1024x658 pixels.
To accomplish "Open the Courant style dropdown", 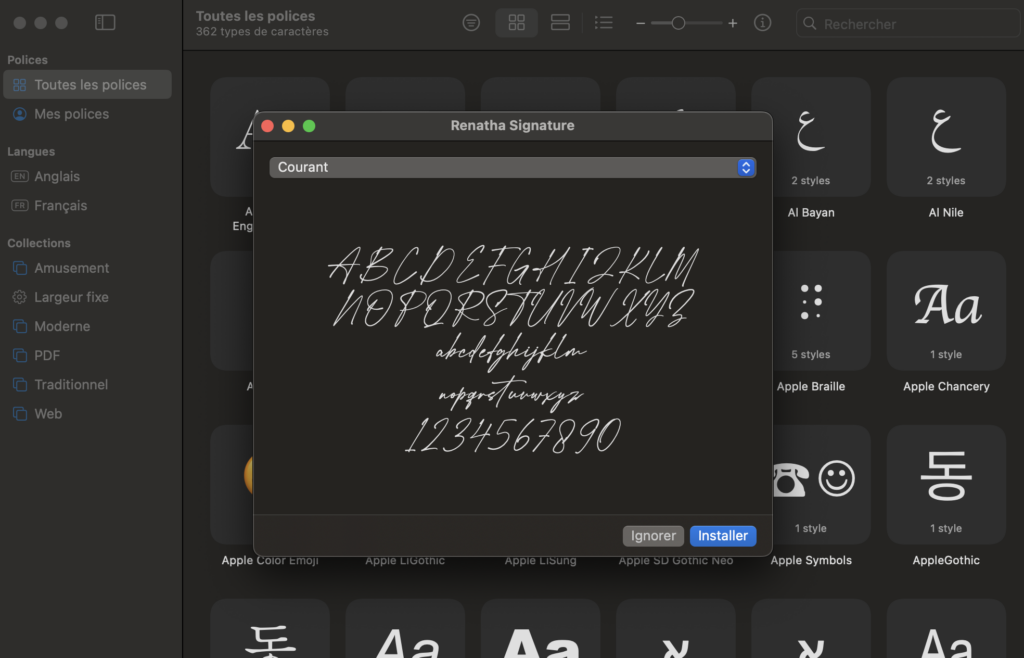I will click(x=512, y=167).
